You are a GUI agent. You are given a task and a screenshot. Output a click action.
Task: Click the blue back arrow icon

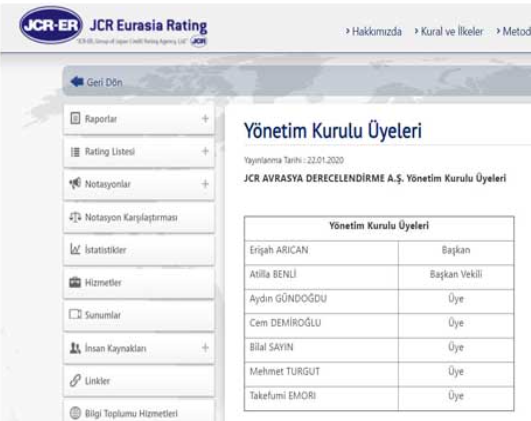tap(77, 82)
